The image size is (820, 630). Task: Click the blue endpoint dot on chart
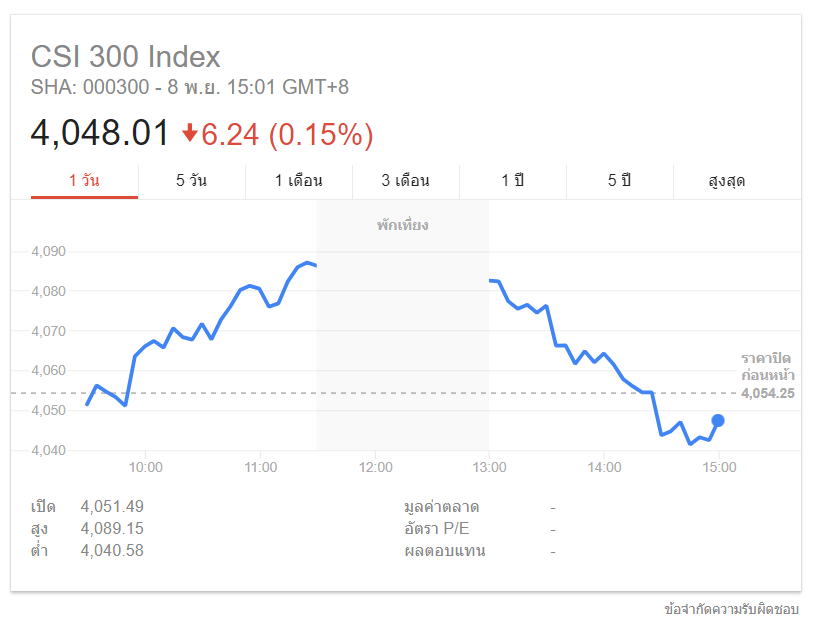pyautogui.click(x=718, y=420)
